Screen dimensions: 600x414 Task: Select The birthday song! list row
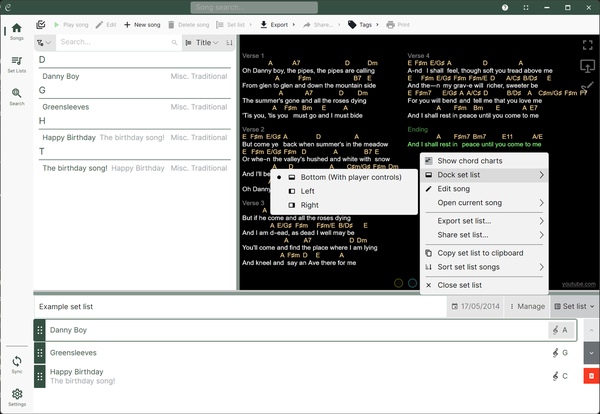(135, 168)
